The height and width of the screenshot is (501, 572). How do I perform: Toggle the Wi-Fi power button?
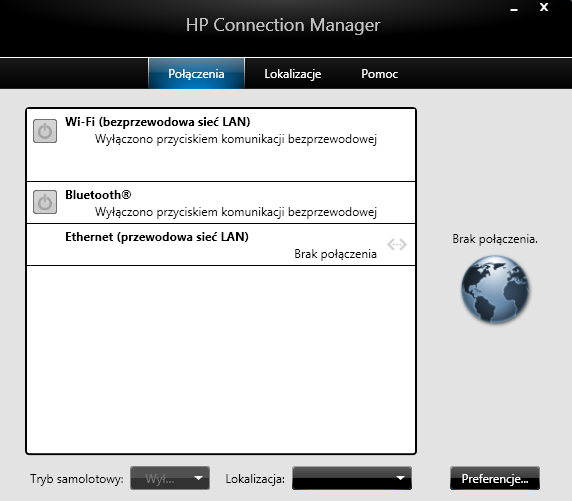(45, 131)
